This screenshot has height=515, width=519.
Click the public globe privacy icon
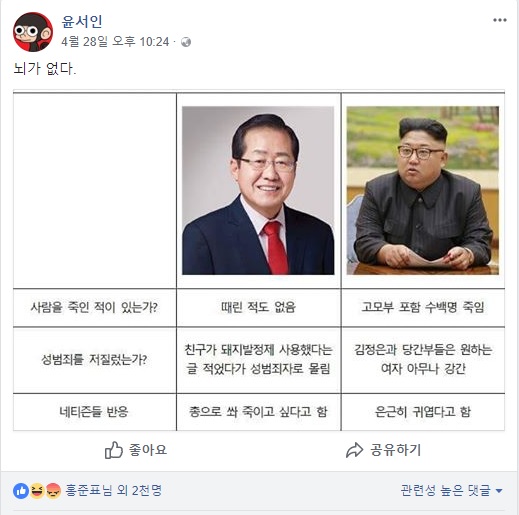(186, 42)
